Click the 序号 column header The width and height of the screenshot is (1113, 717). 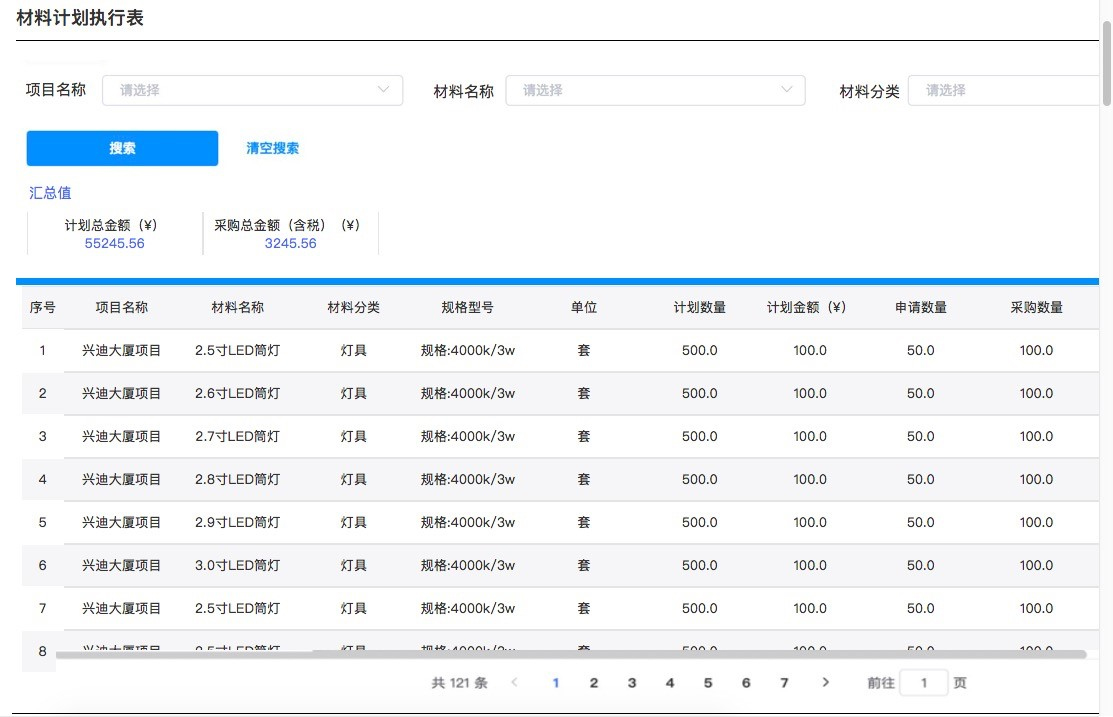43,307
